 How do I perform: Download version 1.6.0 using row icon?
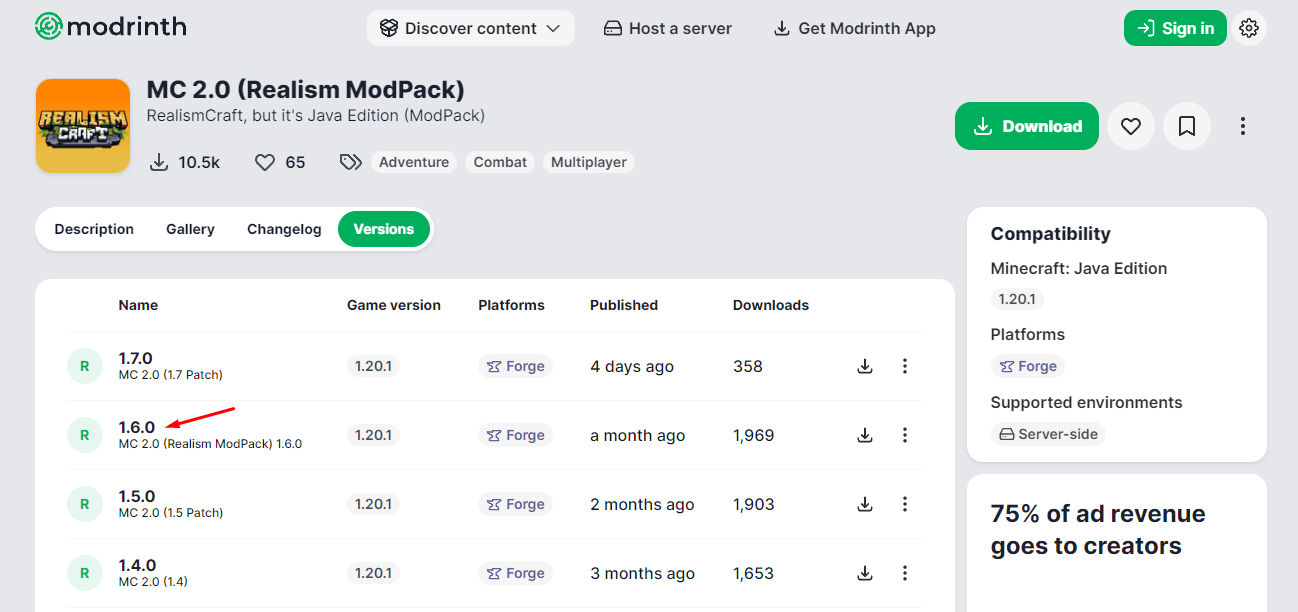pyautogui.click(x=865, y=435)
